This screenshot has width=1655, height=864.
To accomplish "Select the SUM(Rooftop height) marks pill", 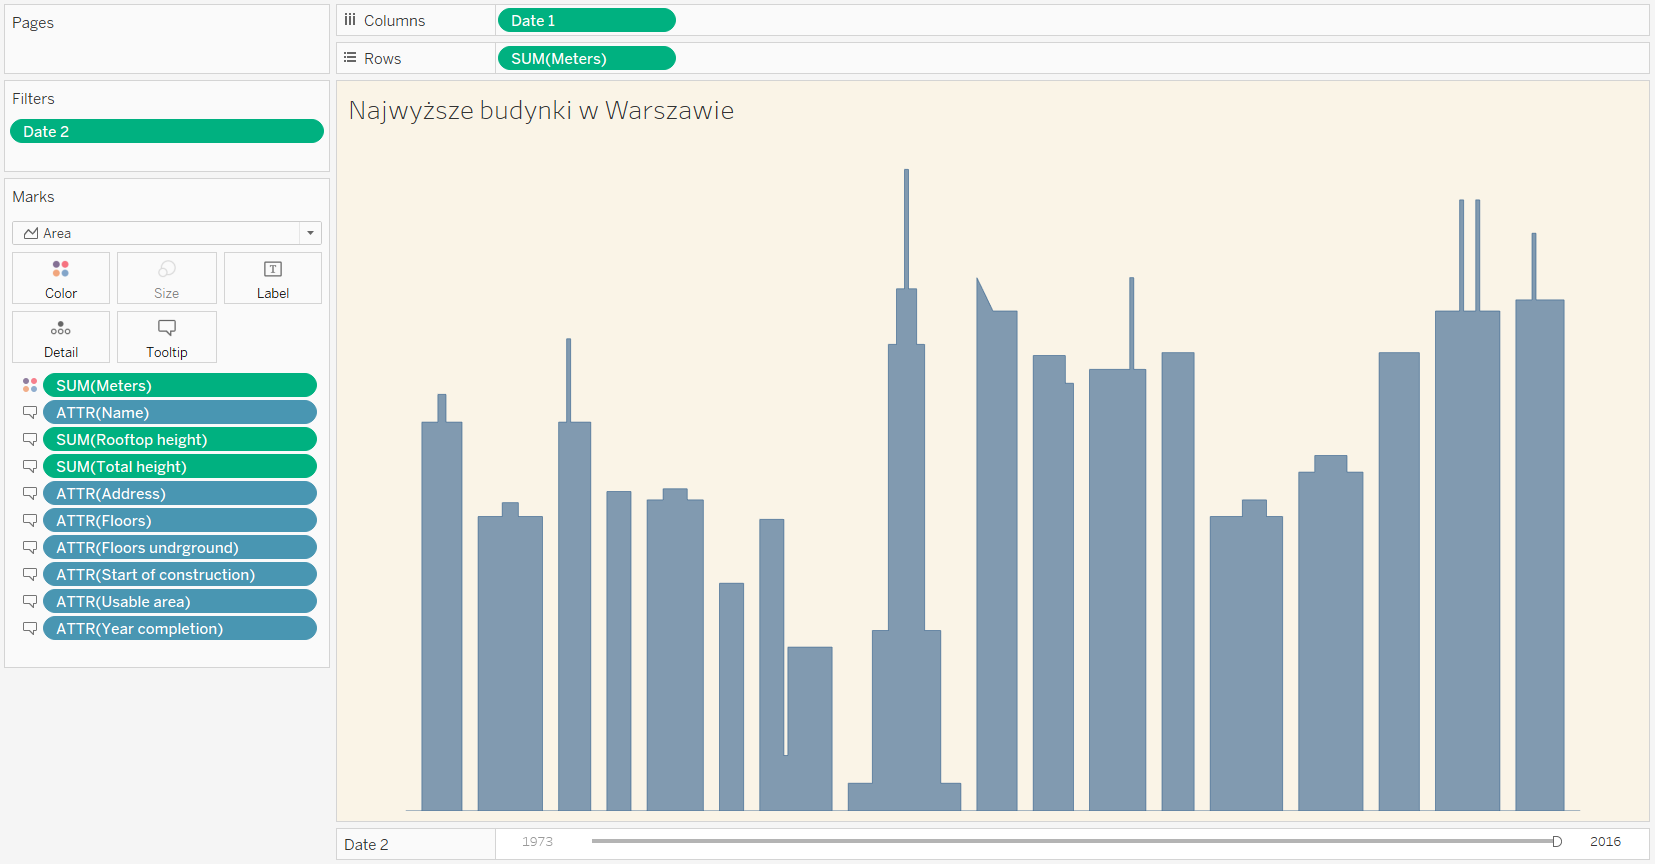I will point(179,439).
